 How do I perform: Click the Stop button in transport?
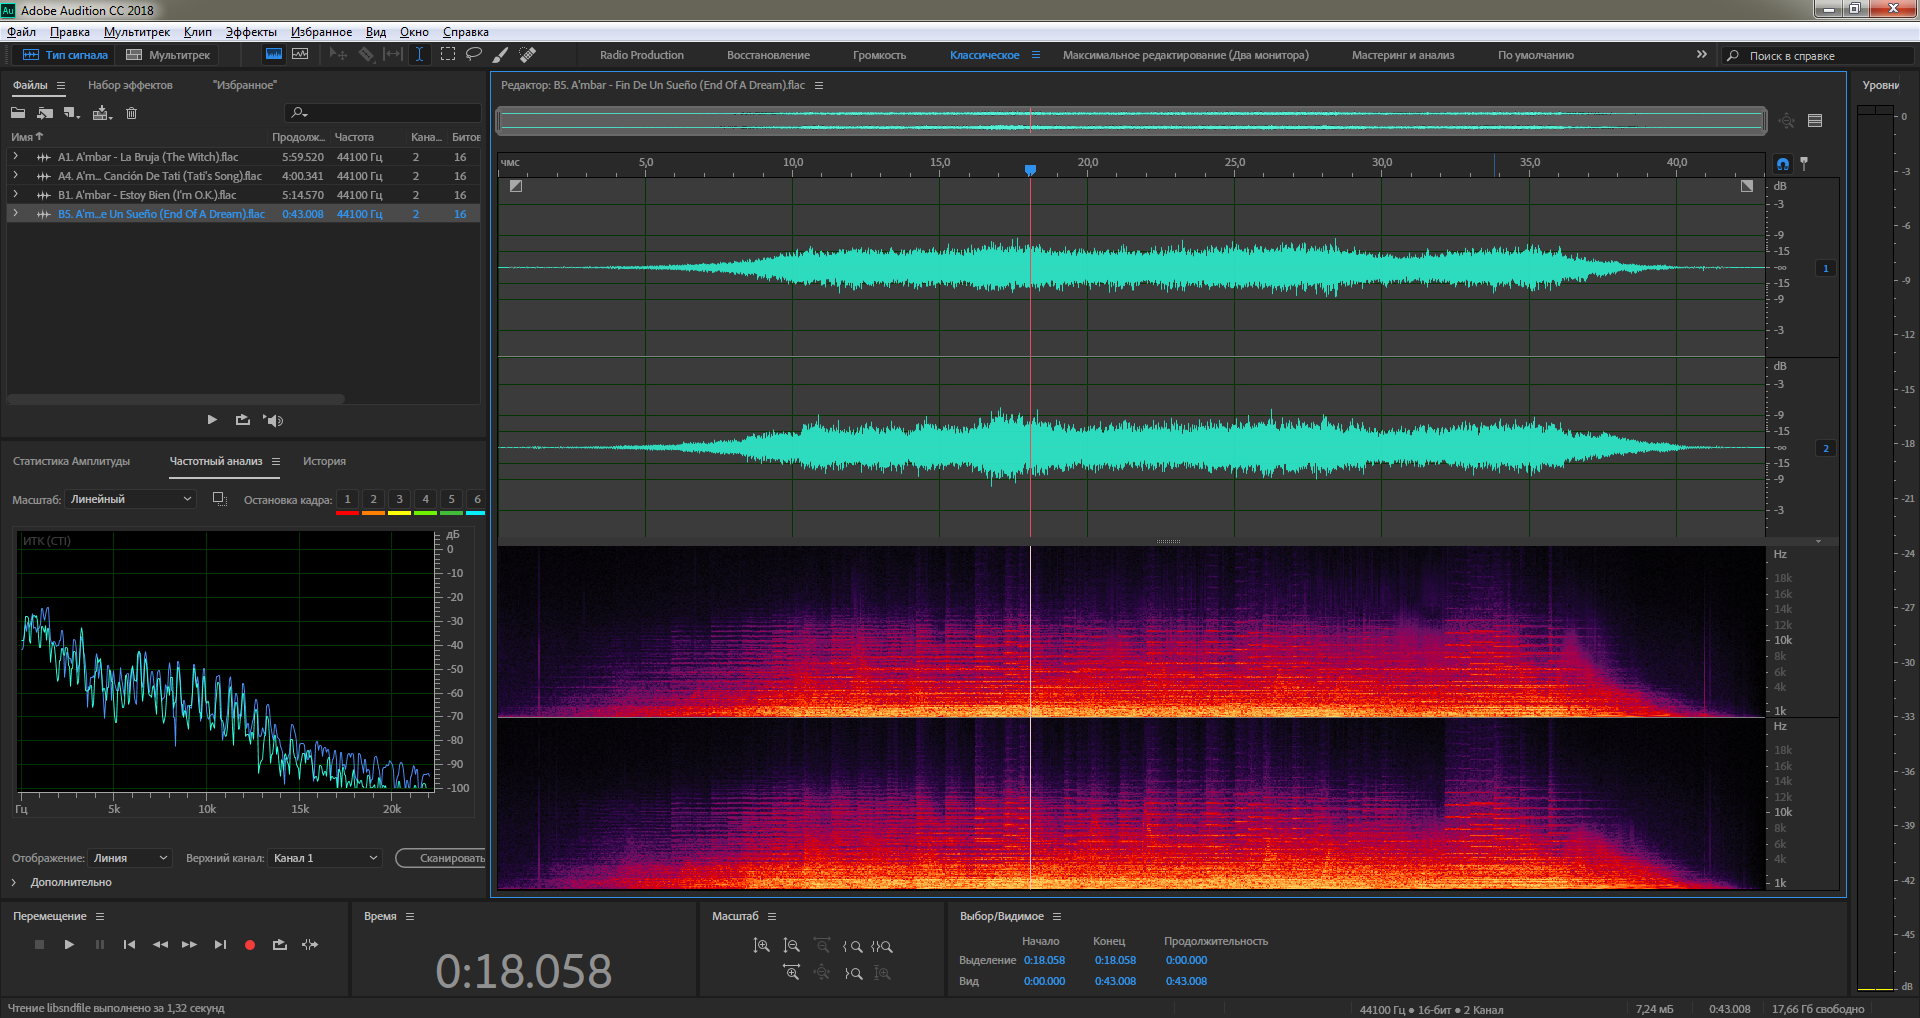point(39,944)
